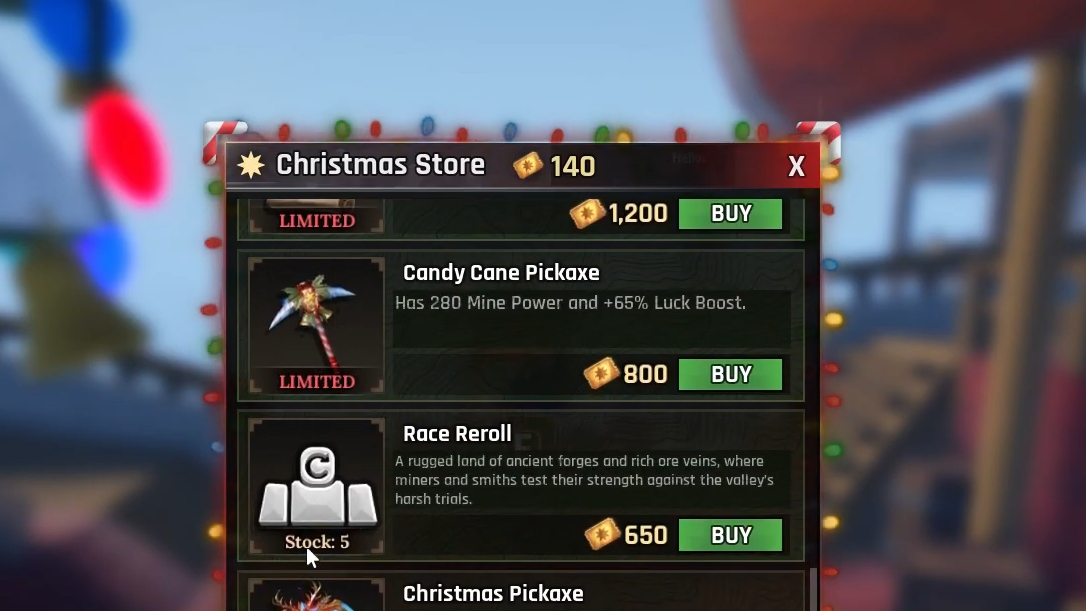The height and width of the screenshot is (611, 1086).
Task: Click the ticket icon beside 800 price
Action: click(600, 373)
